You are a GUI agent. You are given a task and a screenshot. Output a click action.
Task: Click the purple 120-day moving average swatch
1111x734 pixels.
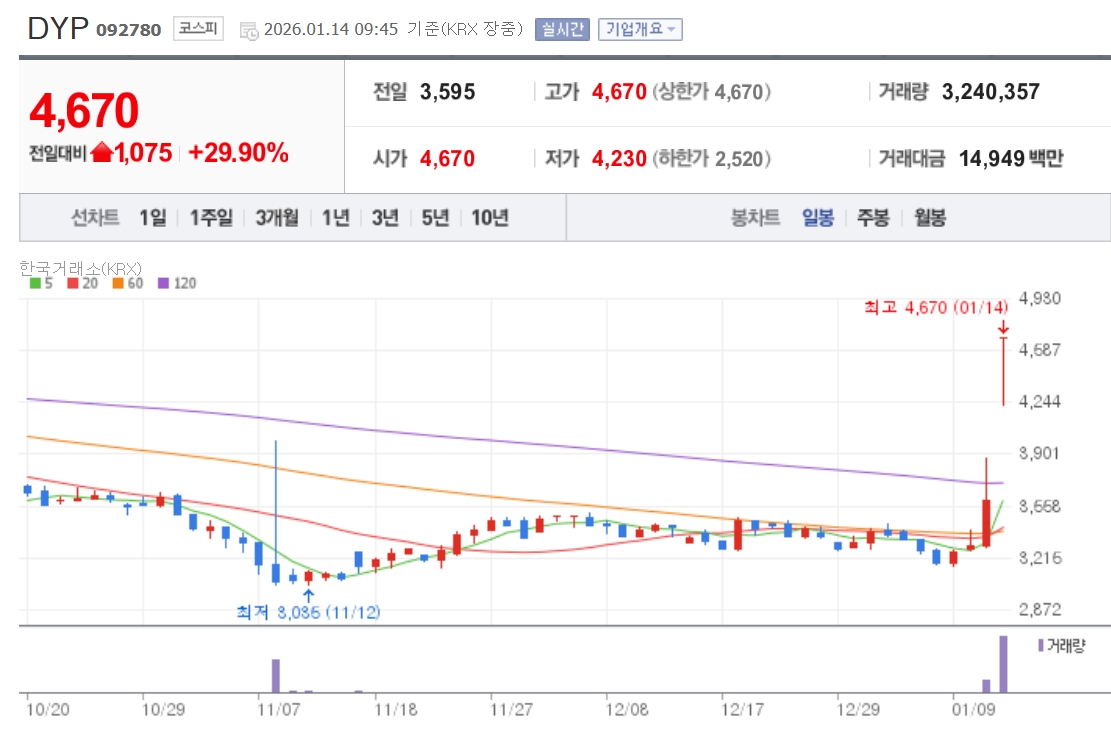tap(163, 283)
